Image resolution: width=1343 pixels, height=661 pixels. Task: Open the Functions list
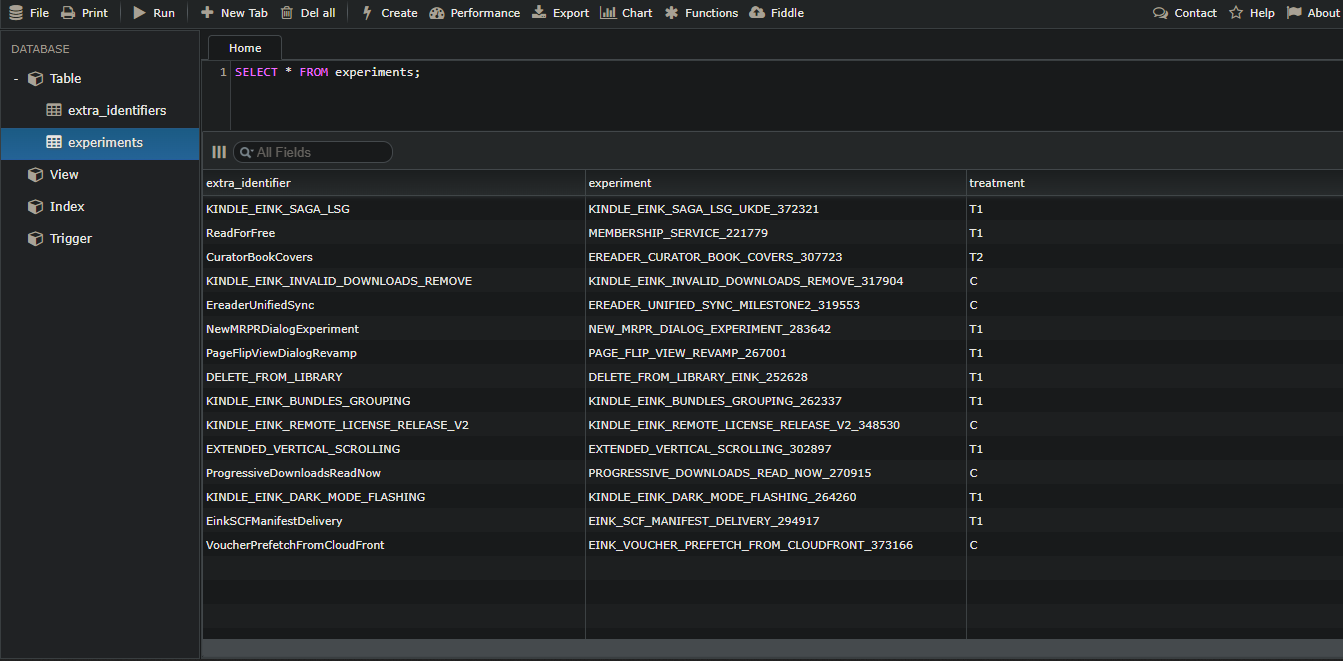tap(701, 13)
